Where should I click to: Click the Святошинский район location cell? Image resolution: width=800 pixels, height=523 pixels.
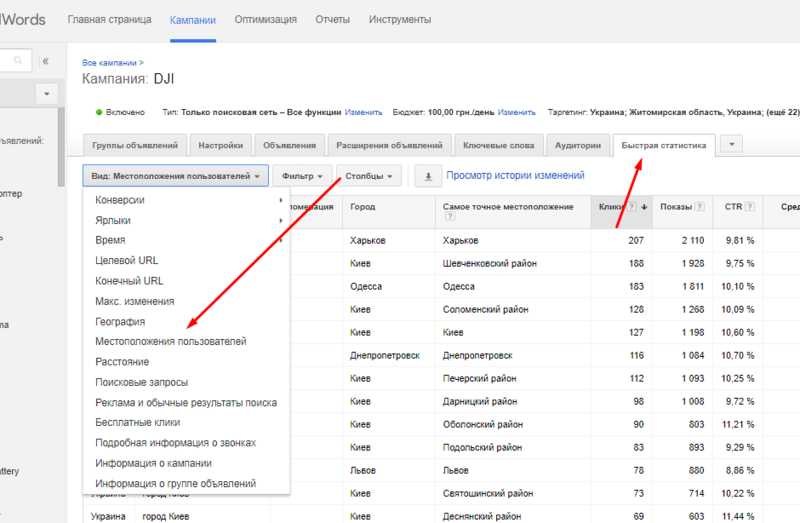[x=488, y=493]
